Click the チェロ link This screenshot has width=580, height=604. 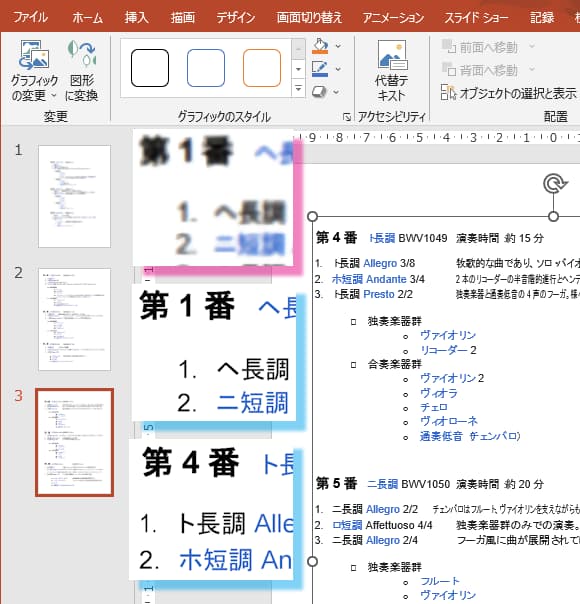point(434,407)
